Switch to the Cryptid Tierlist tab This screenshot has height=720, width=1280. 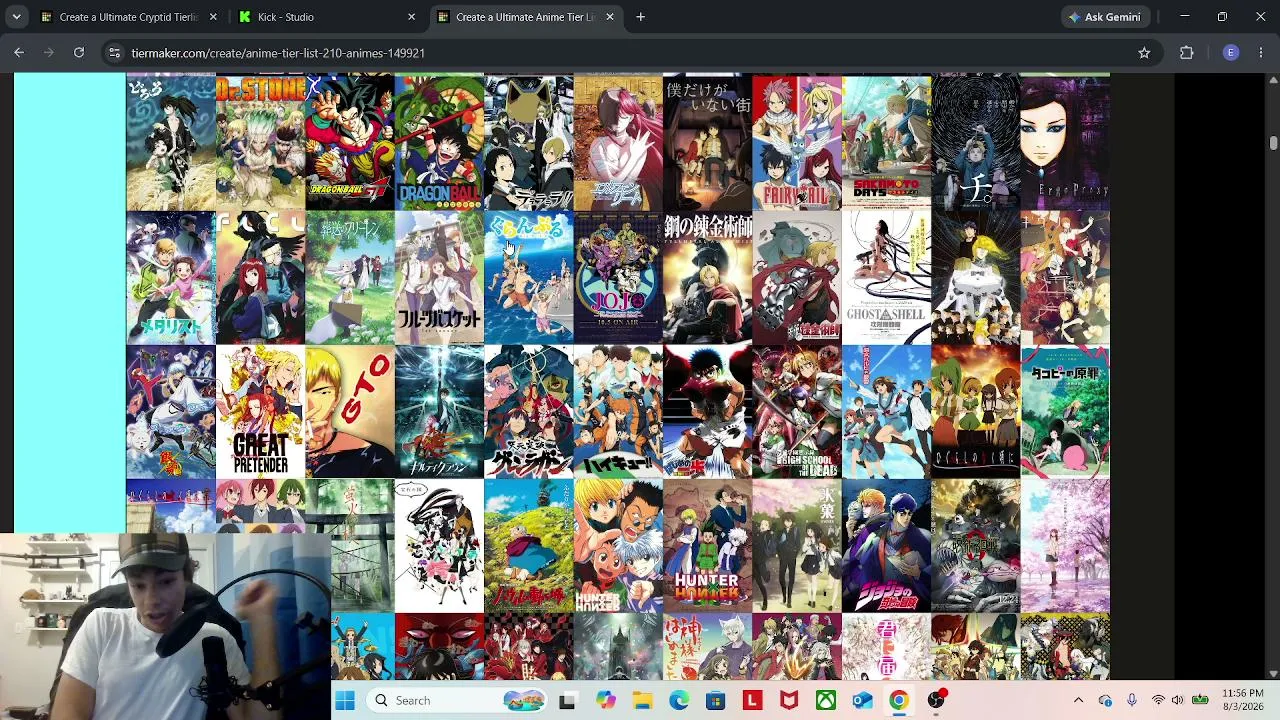click(129, 17)
